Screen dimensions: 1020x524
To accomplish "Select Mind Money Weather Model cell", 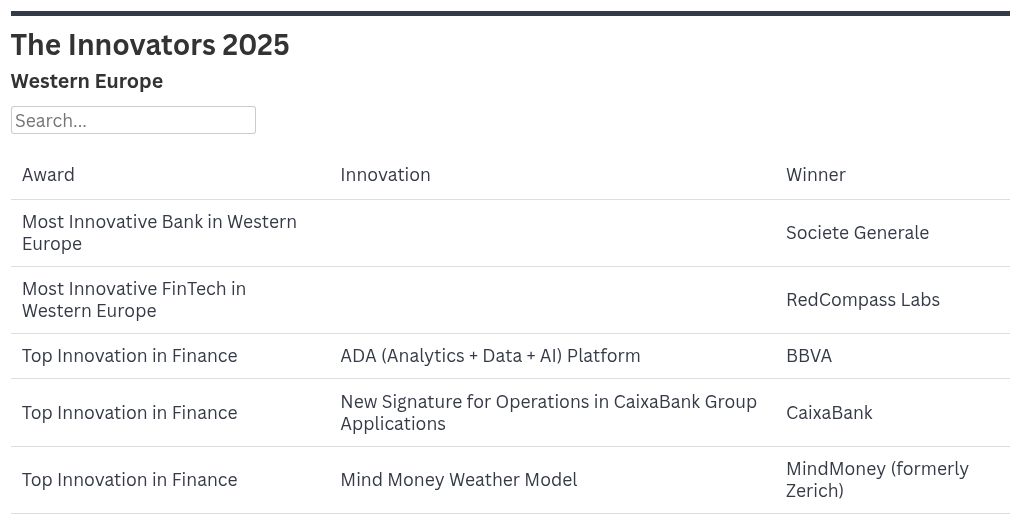I will (458, 480).
